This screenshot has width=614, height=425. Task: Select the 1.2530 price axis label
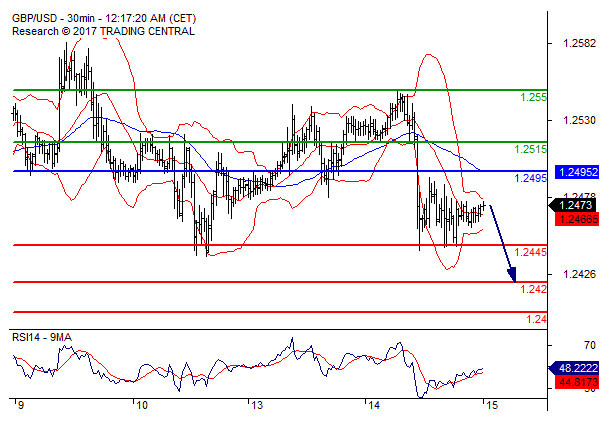[x=579, y=120]
